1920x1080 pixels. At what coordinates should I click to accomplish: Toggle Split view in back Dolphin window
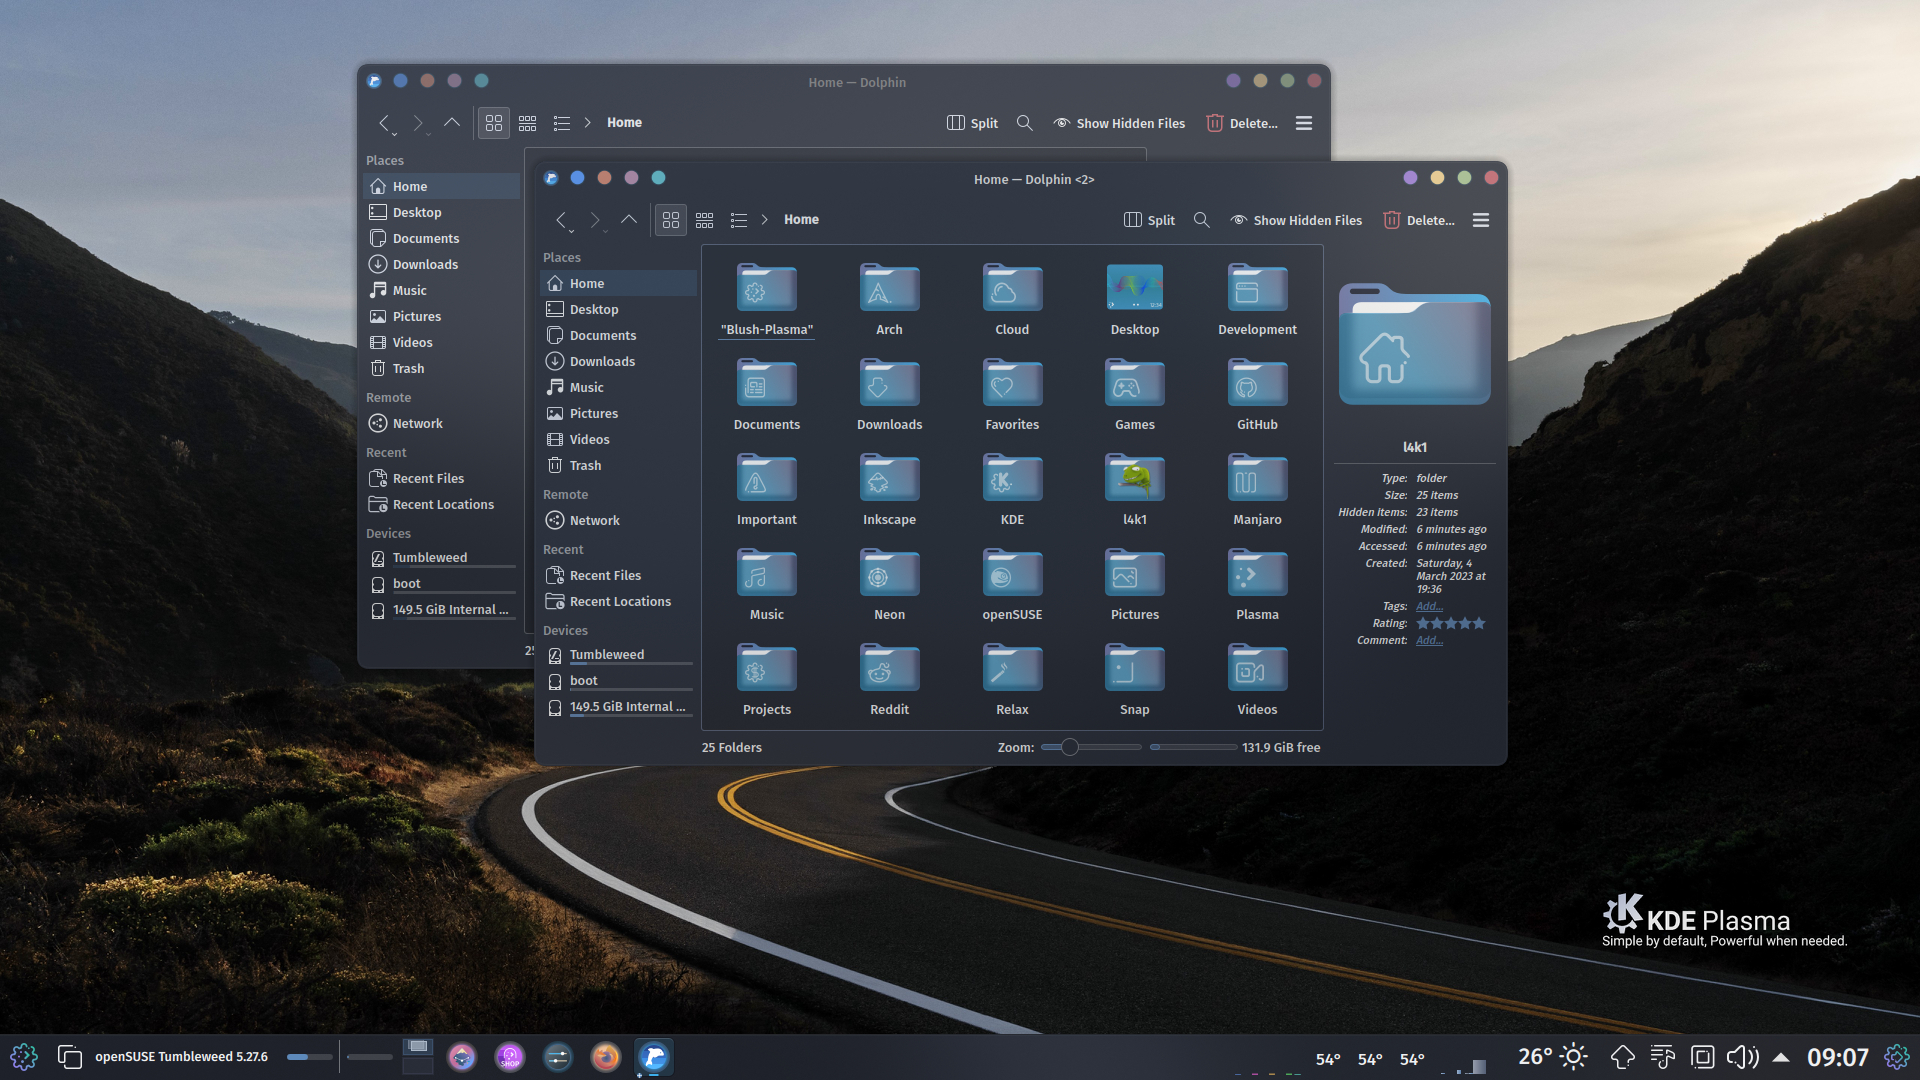coord(972,123)
